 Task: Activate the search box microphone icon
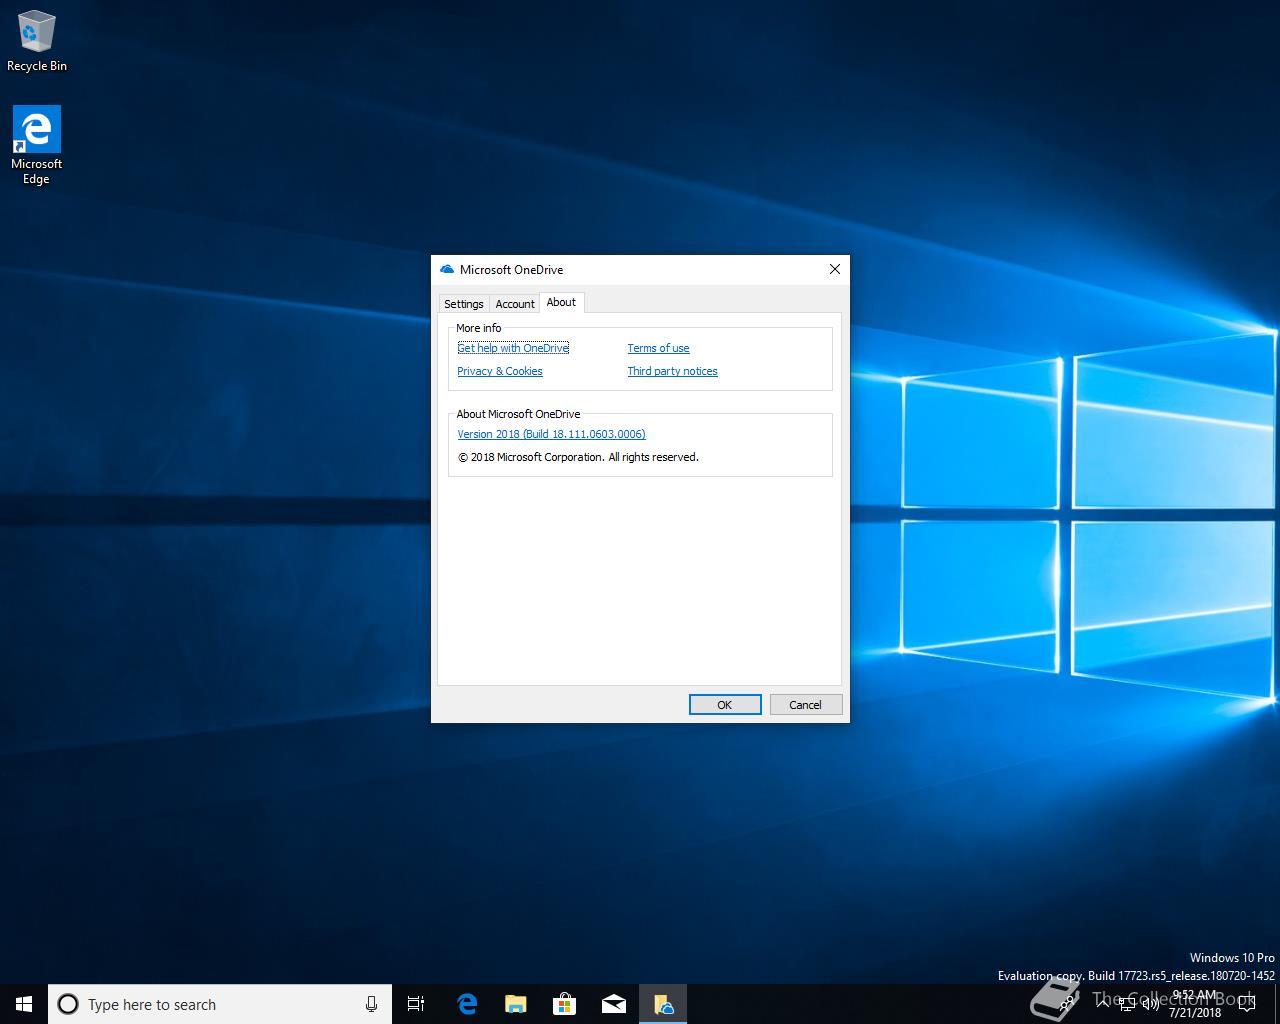pyautogui.click(x=371, y=1004)
